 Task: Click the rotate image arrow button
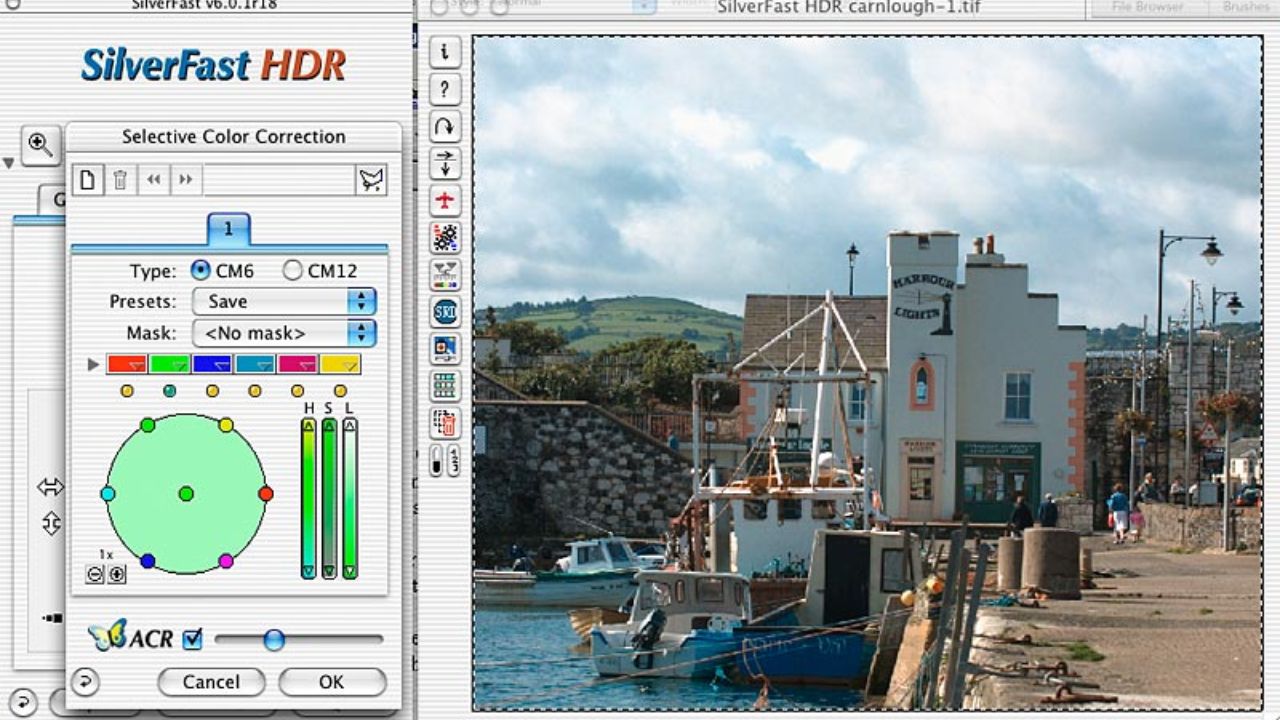click(x=445, y=126)
